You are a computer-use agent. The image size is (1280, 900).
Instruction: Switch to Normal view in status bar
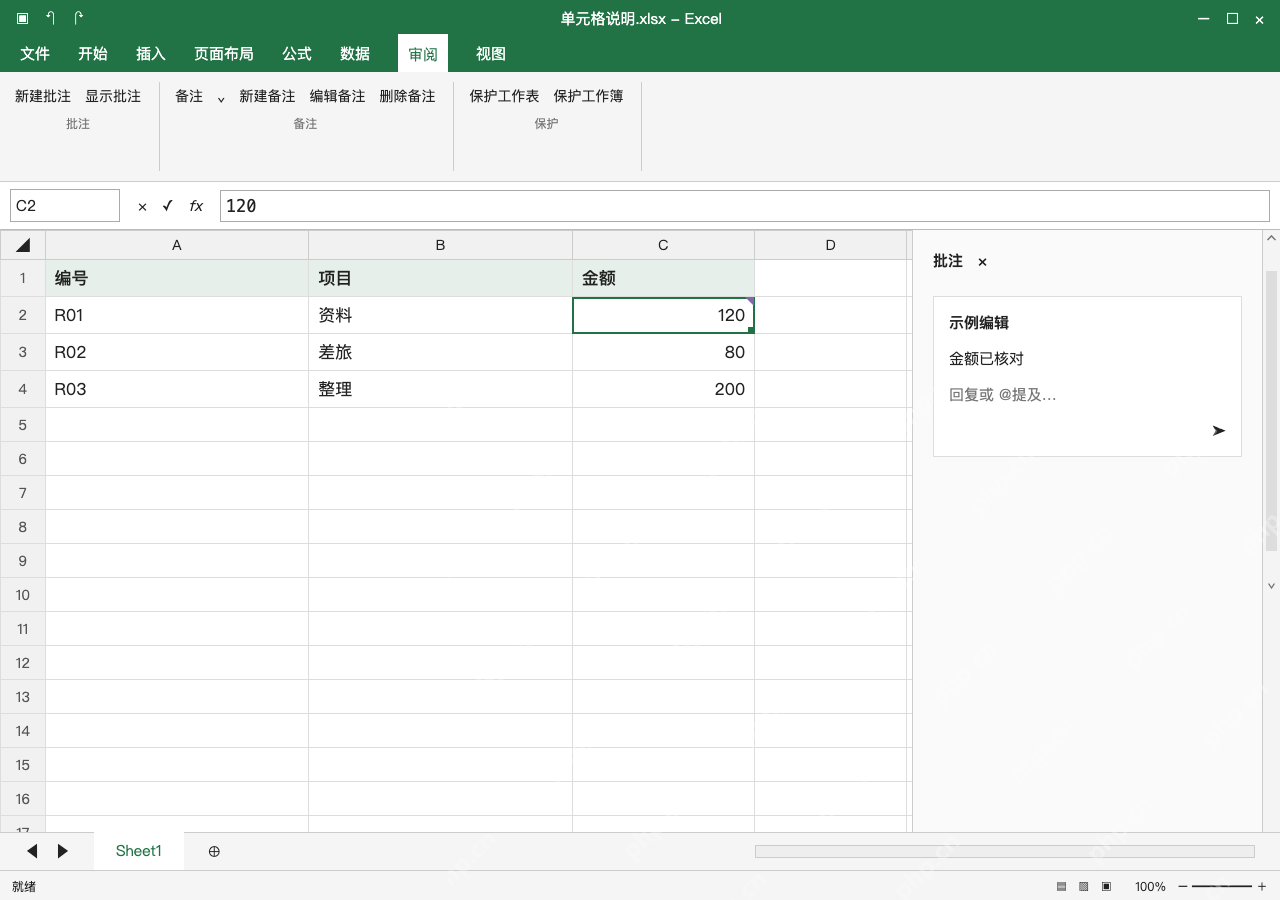[1062, 887]
